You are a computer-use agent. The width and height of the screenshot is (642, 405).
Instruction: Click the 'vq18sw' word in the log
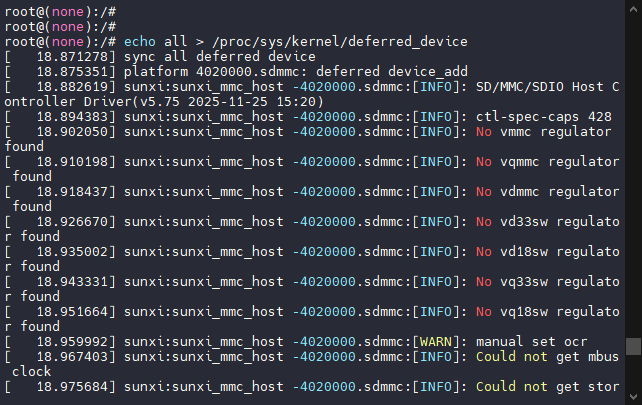tap(526, 311)
